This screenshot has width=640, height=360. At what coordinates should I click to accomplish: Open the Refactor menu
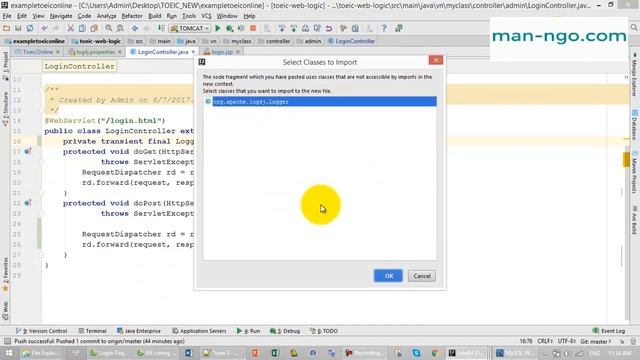pyautogui.click(x=132, y=16)
